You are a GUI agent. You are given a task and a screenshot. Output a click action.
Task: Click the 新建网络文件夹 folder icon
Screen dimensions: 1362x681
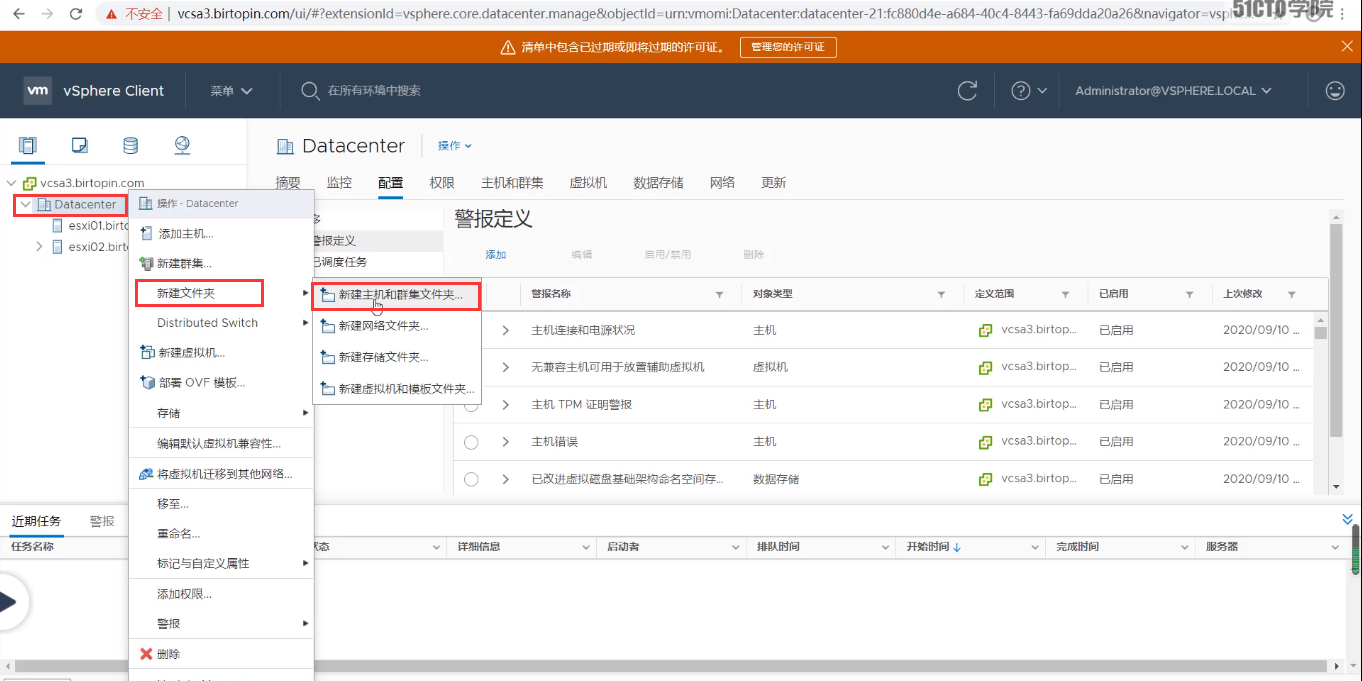(327, 326)
